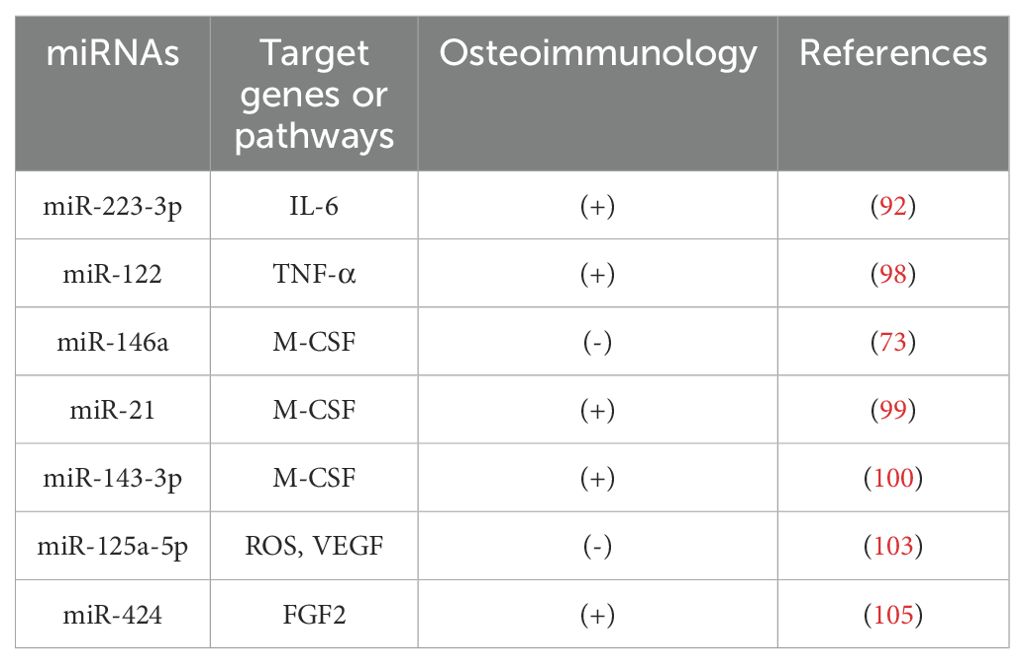
Task: Click the miR-146a row label
Action: coord(113,341)
